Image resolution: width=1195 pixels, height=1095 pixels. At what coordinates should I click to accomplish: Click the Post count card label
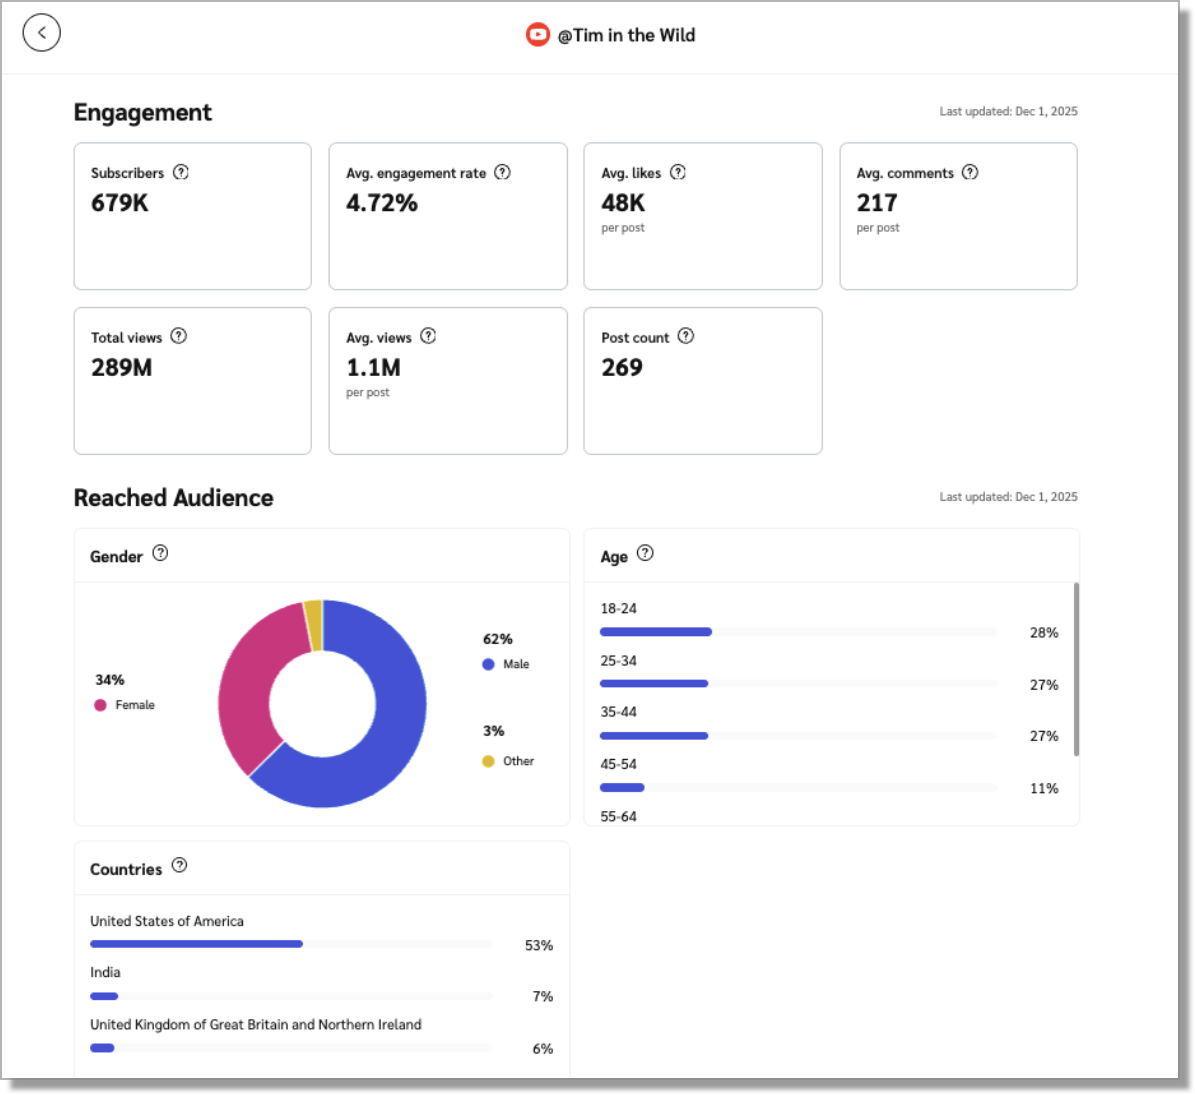tap(635, 338)
